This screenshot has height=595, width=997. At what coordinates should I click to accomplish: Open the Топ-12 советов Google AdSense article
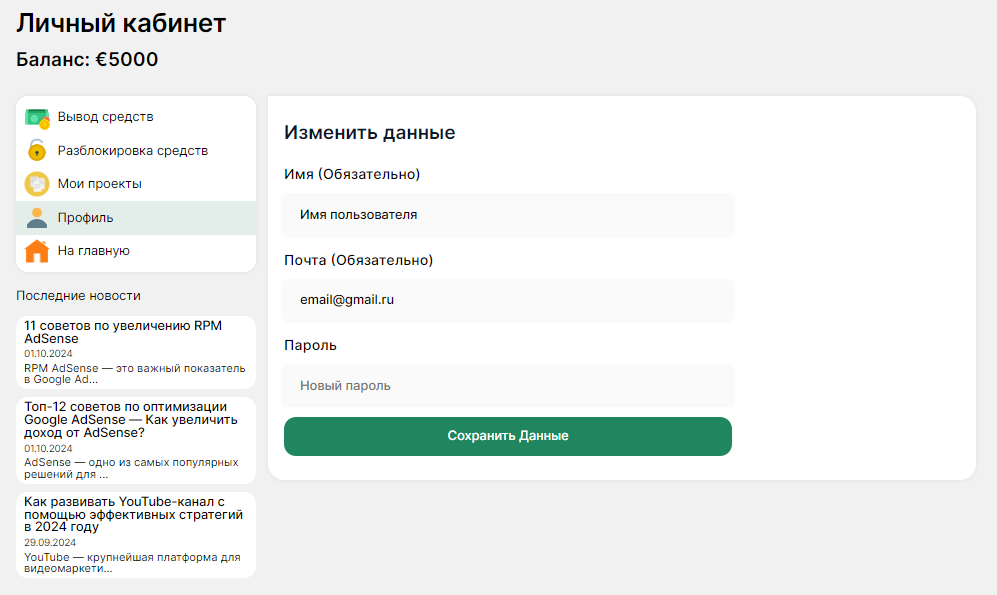pyautogui.click(x=131, y=420)
